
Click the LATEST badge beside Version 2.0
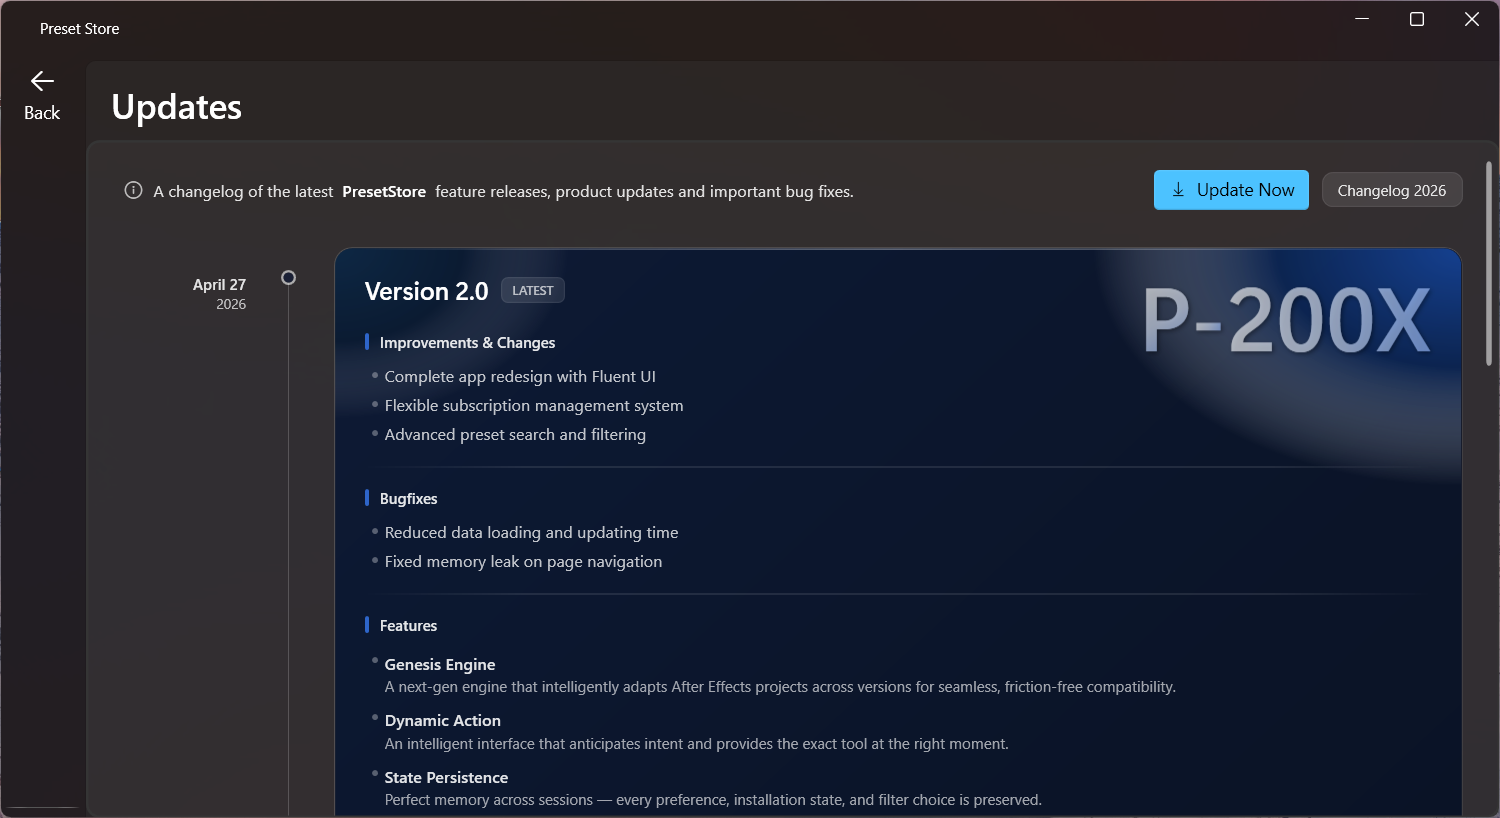pos(533,290)
